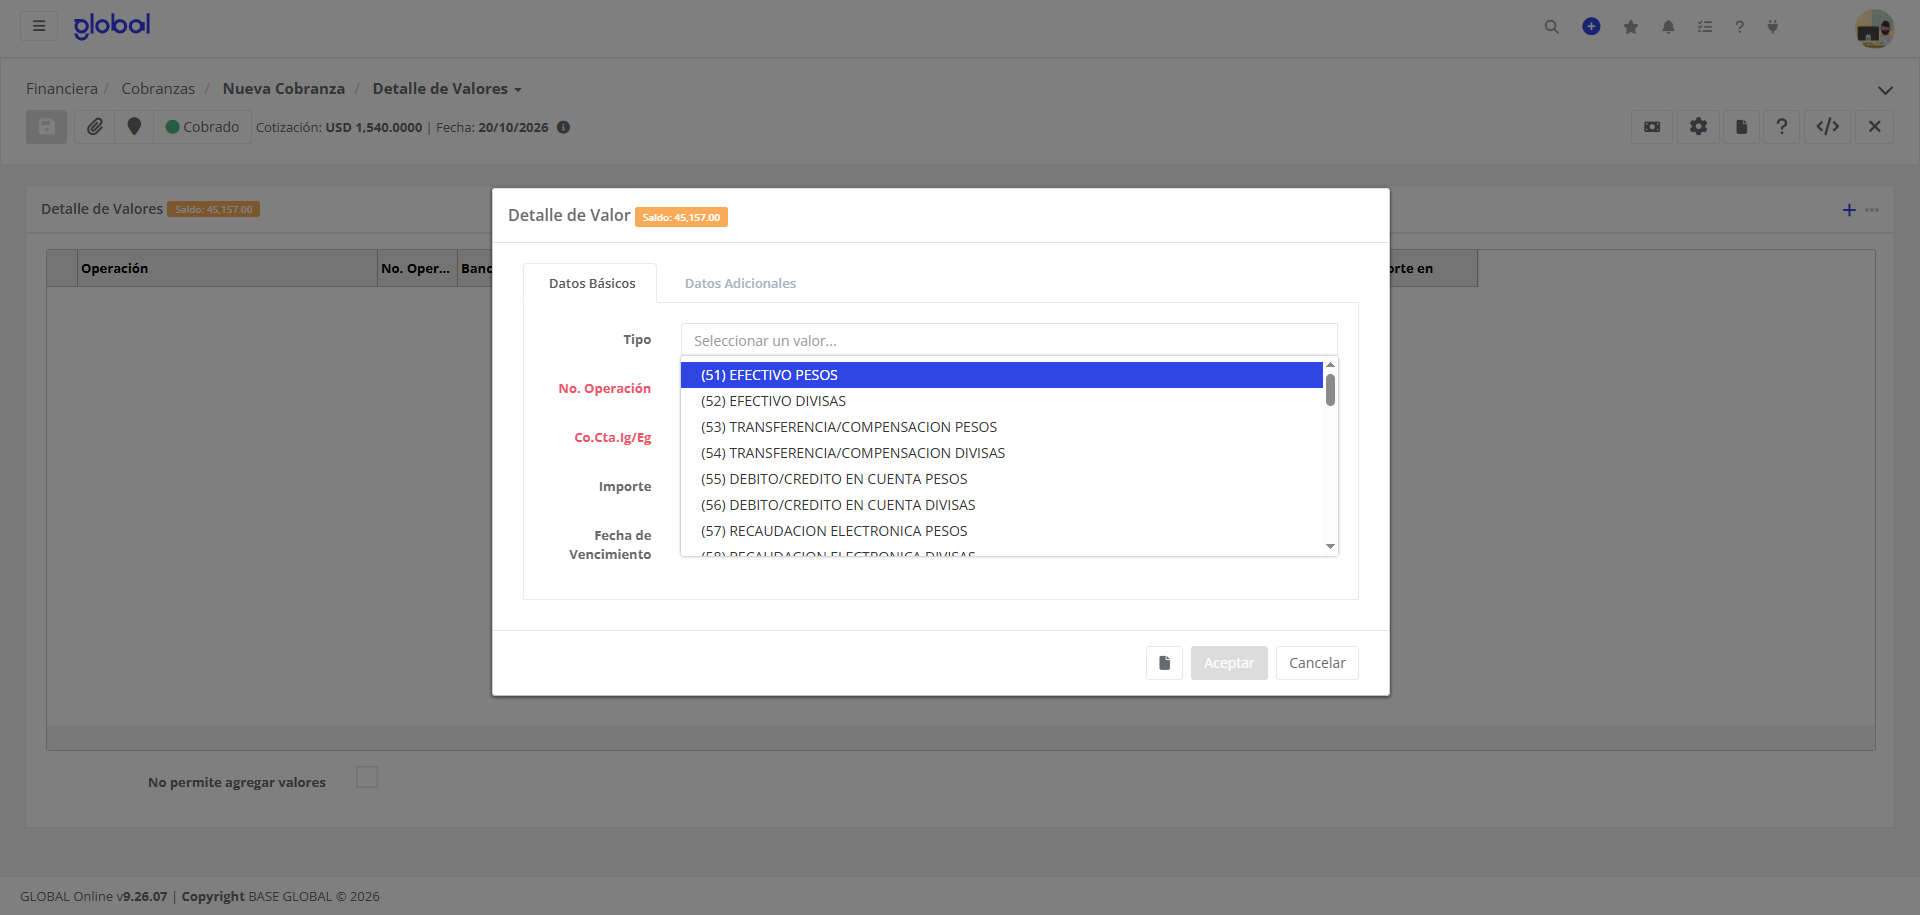
Task: Pick (55) DEBITO/CREDITO EN CUENTA PESOS
Action: tap(1001, 479)
